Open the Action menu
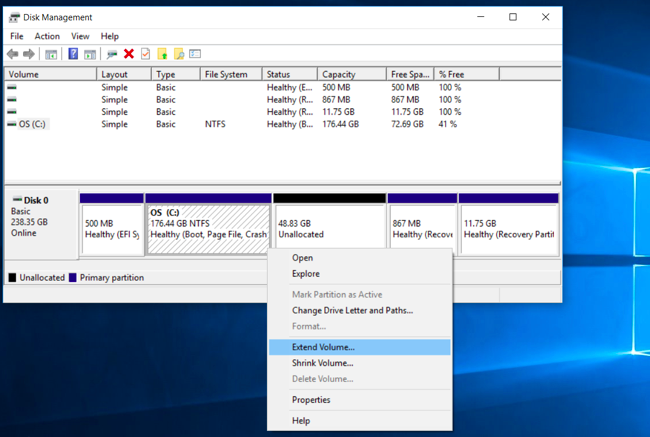This screenshot has width=650, height=437. click(47, 36)
